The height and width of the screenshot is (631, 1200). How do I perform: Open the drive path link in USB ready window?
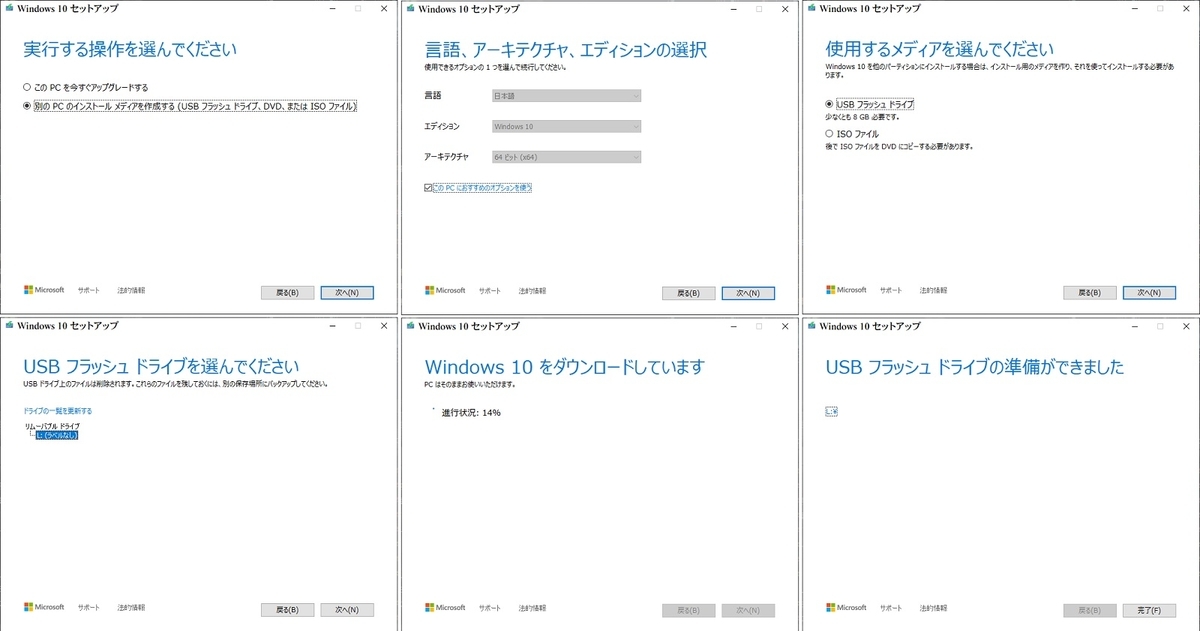[x=831, y=411]
